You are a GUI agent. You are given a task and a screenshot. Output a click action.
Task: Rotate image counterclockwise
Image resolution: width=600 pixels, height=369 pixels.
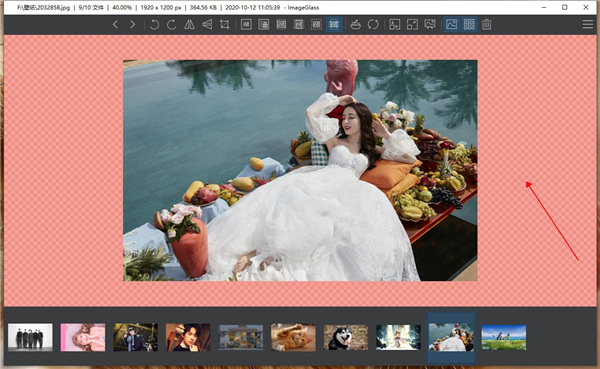click(154, 24)
